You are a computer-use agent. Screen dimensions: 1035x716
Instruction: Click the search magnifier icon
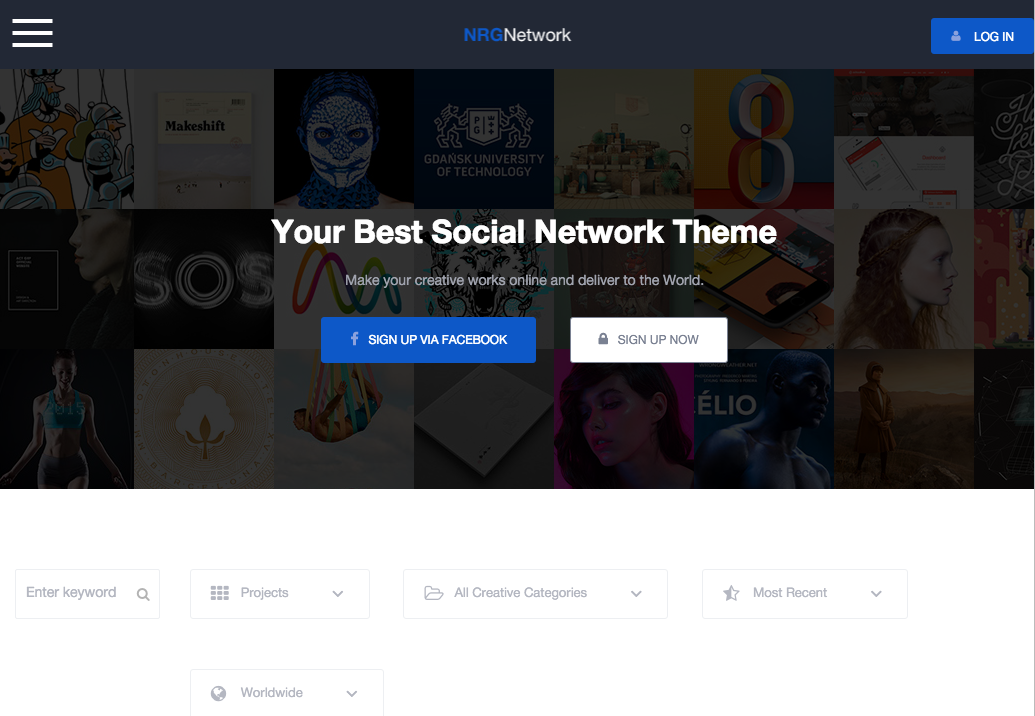pyautogui.click(x=143, y=594)
